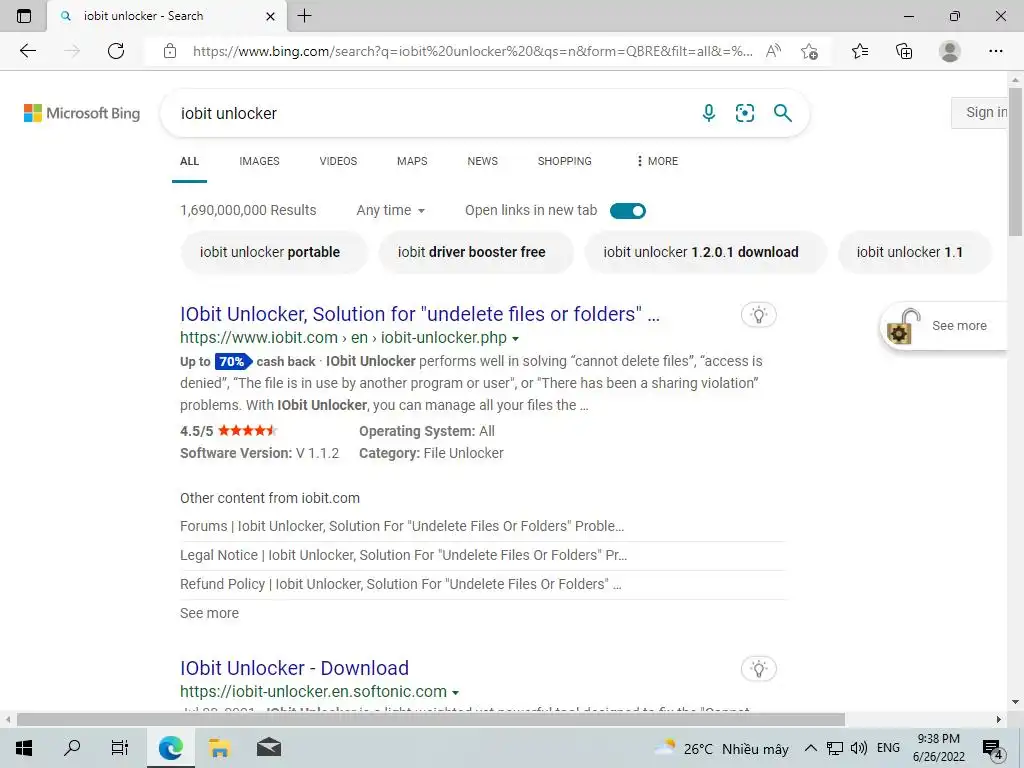Open IObit Unlocker - Download result

tap(295, 668)
